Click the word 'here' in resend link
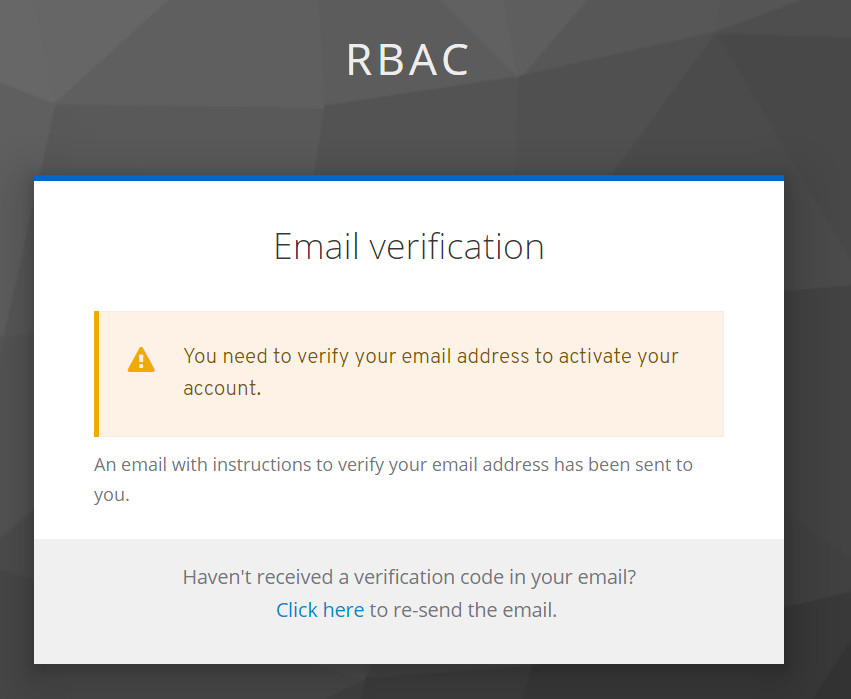The width and height of the screenshot is (851, 699). (344, 610)
